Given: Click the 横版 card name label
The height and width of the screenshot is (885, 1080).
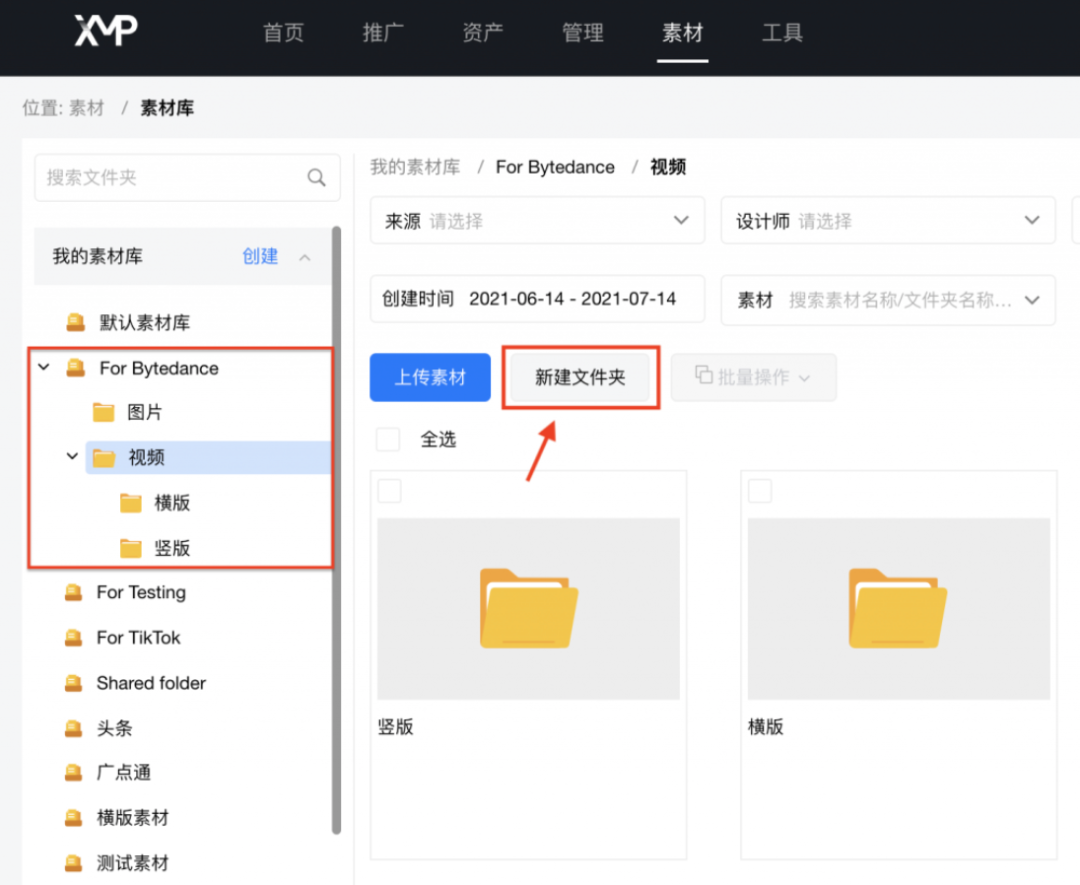Looking at the screenshot, I should coord(766,727).
